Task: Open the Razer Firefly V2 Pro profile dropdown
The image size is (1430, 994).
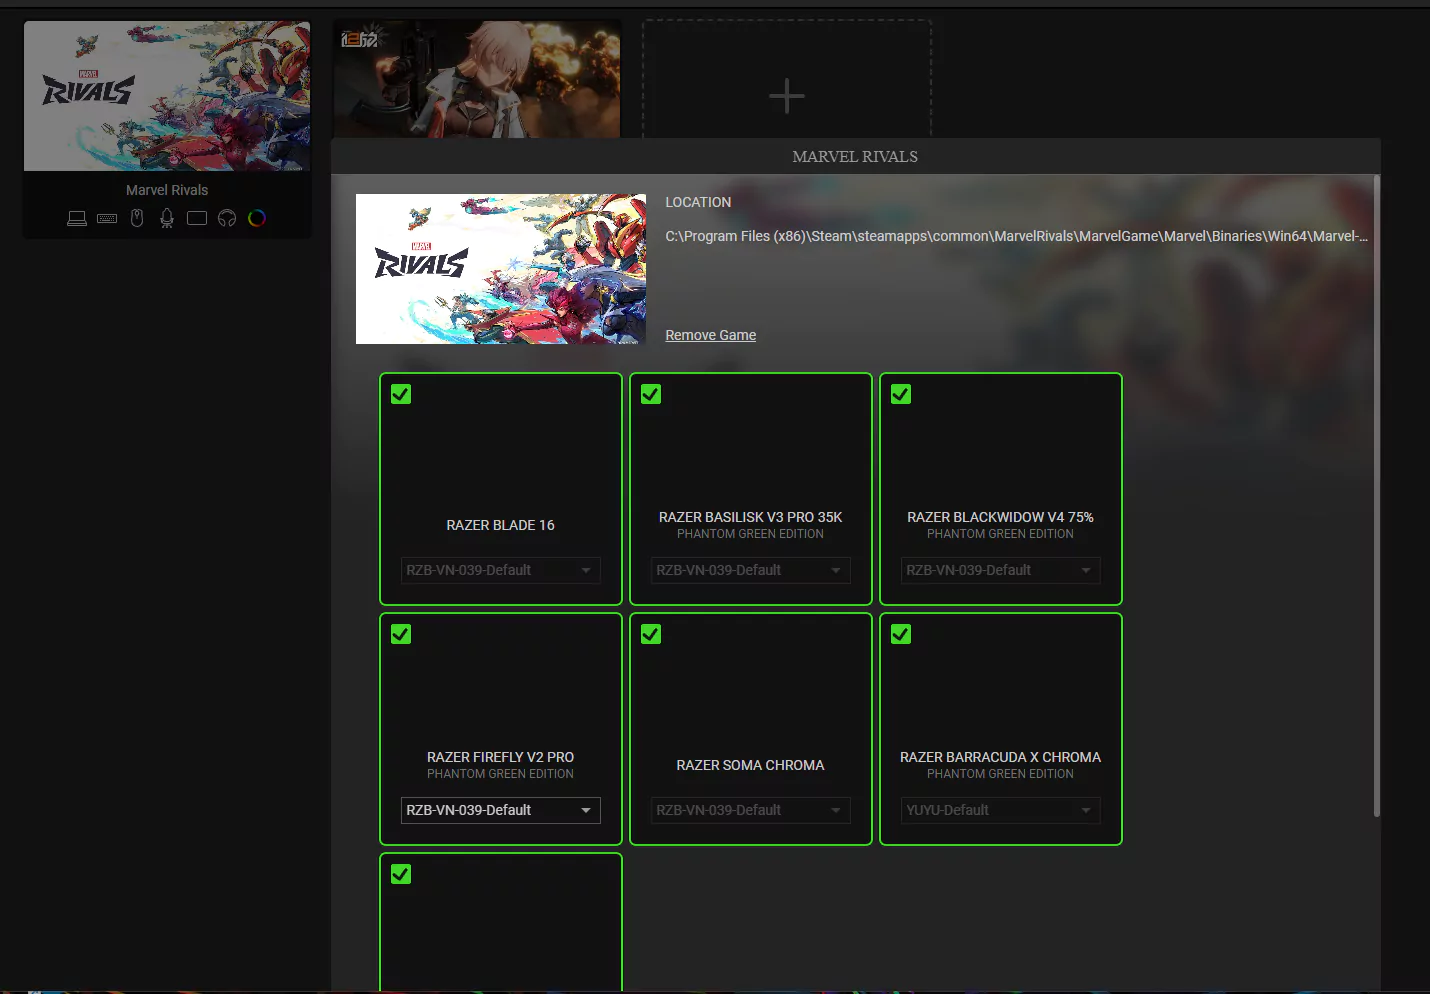Action: [501, 810]
